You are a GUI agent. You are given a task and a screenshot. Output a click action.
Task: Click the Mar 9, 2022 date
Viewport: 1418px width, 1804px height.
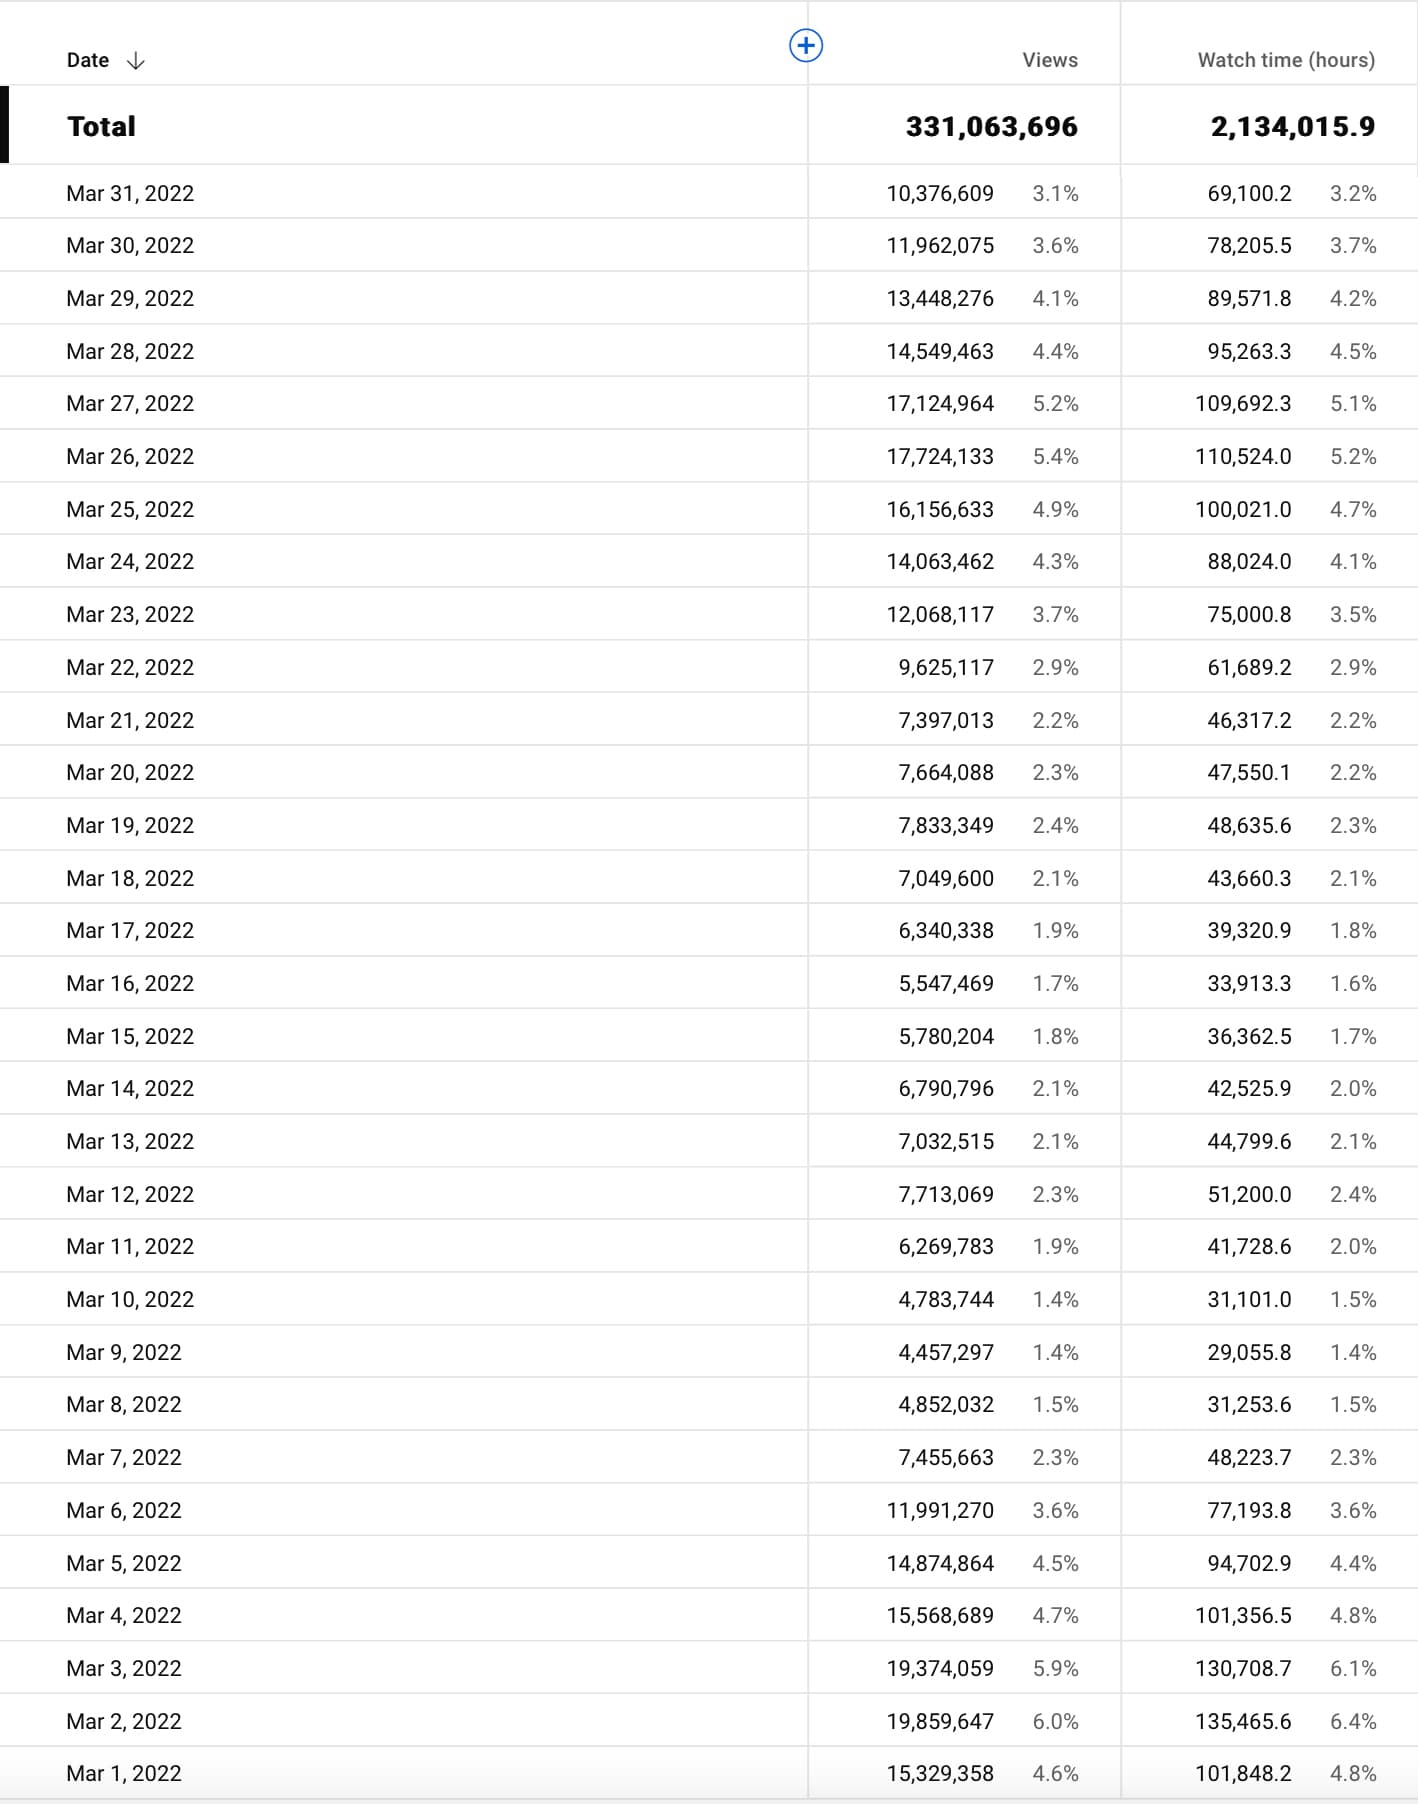click(x=124, y=1352)
